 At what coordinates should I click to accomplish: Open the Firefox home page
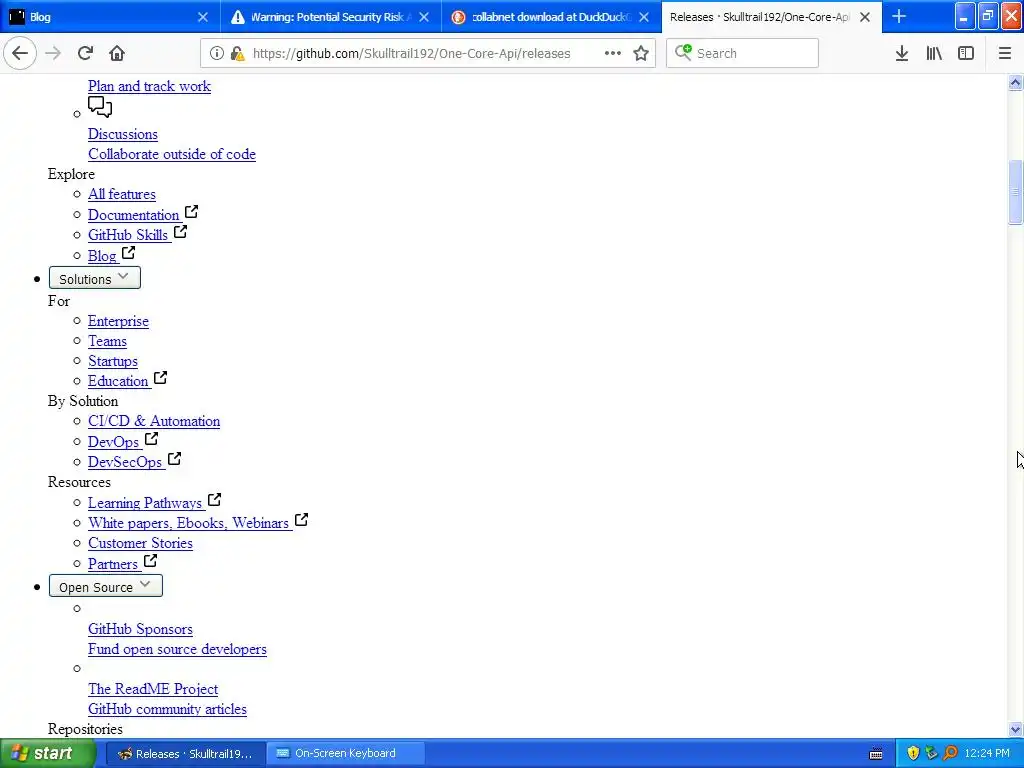tap(117, 54)
